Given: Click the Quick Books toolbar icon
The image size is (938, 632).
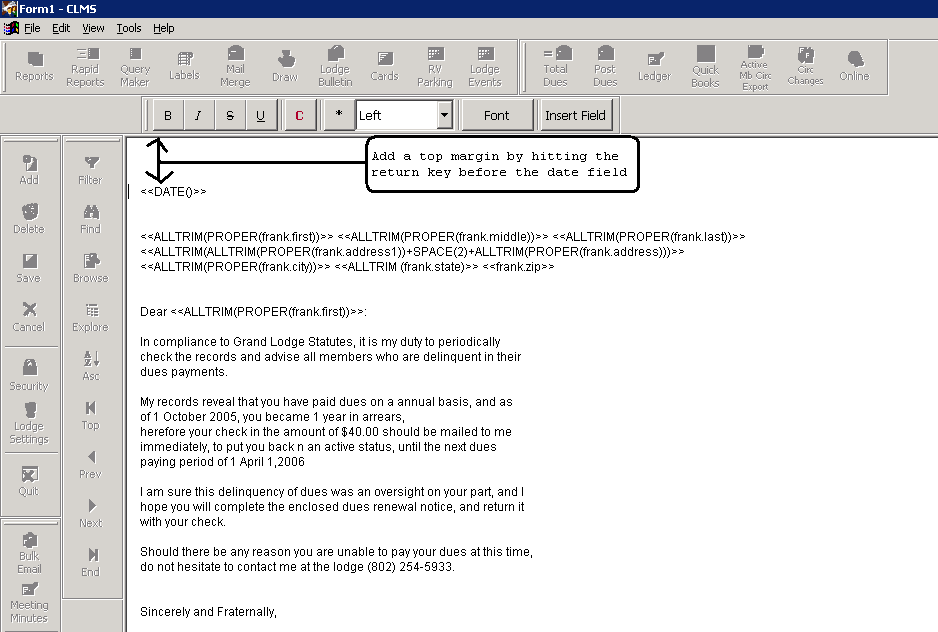Looking at the screenshot, I should point(705,66).
